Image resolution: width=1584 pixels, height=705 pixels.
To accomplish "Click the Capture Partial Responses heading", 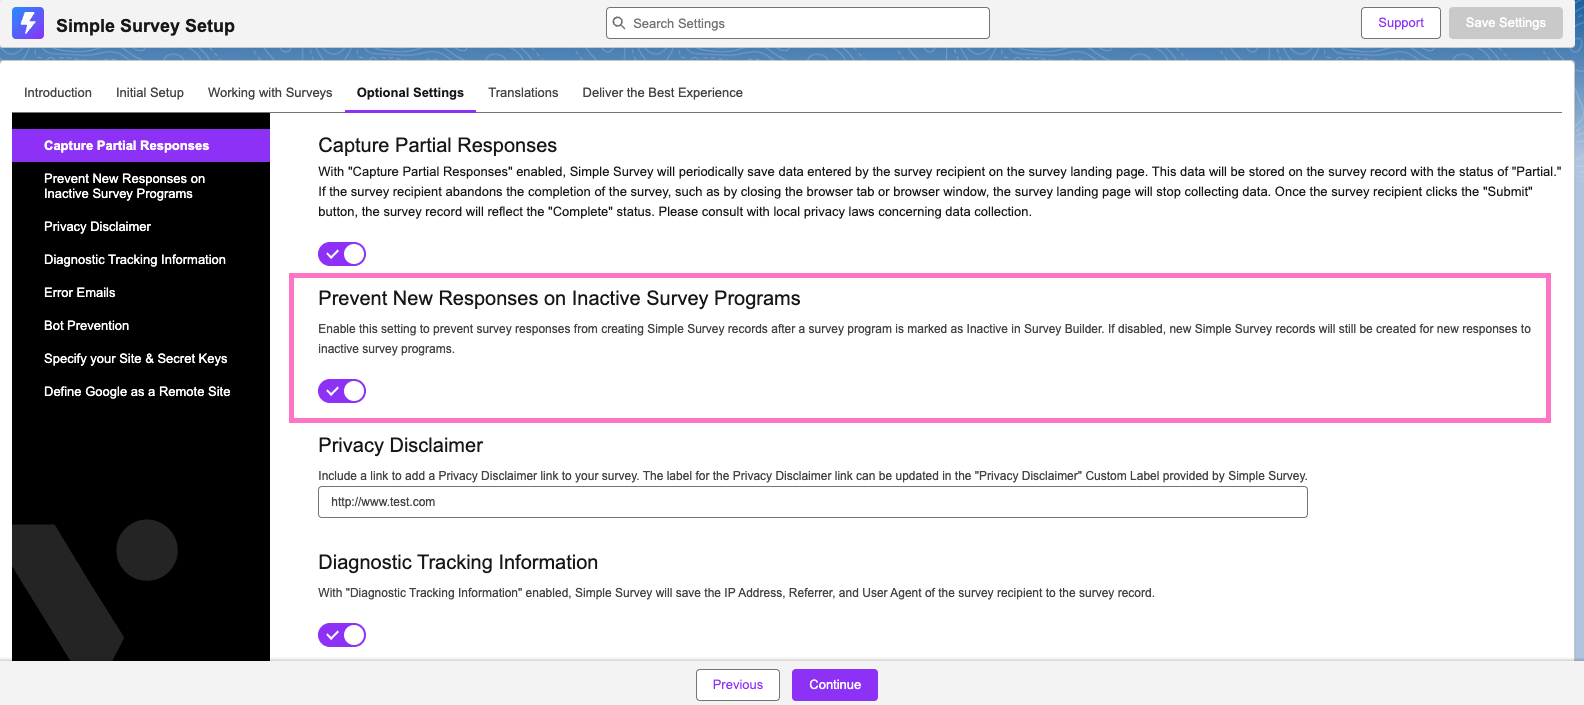I will pos(437,146).
